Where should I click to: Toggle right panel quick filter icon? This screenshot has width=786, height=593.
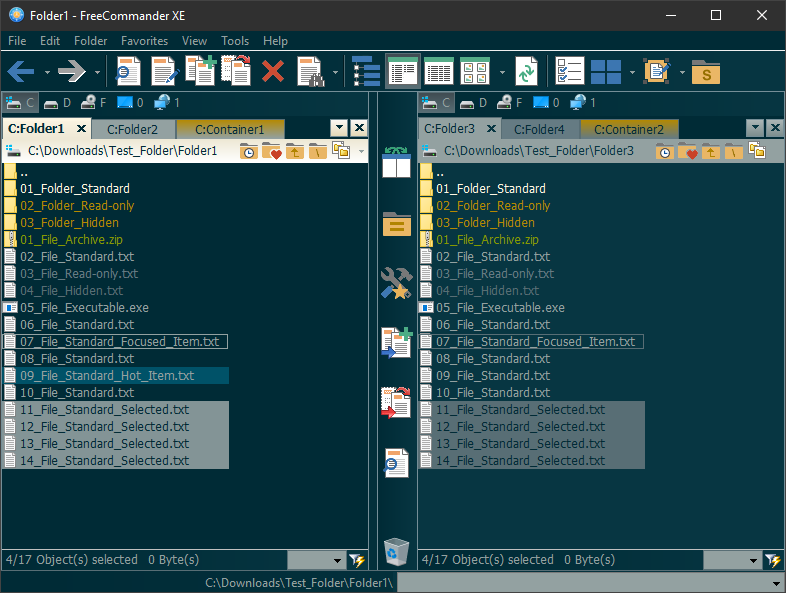pyautogui.click(x=773, y=560)
